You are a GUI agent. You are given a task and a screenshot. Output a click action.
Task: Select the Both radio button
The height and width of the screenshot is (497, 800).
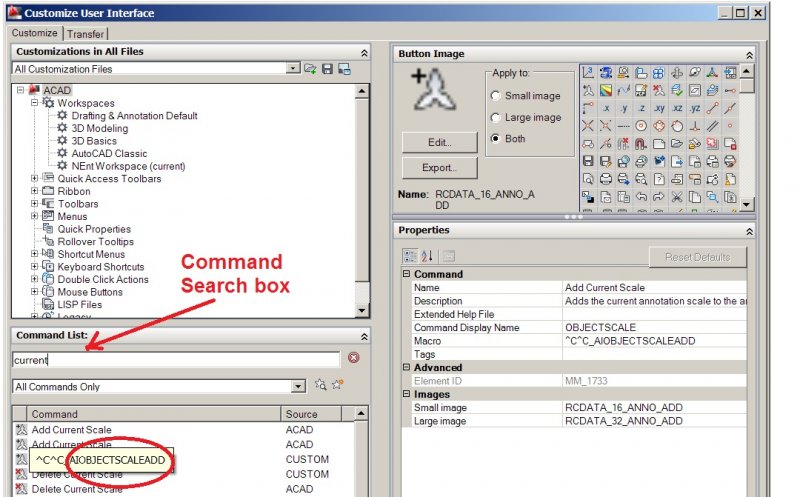coord(495,139)
